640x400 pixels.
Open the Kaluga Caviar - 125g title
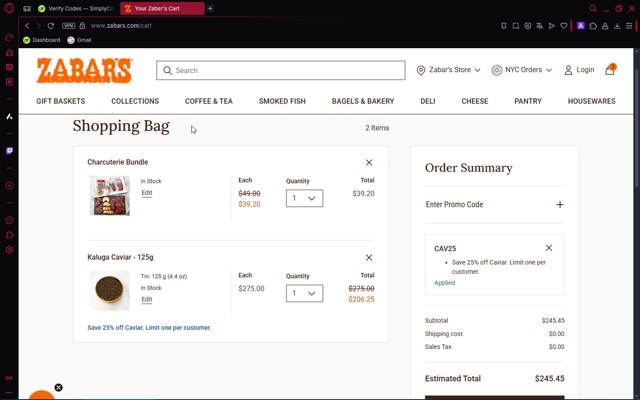coord(120,257)
